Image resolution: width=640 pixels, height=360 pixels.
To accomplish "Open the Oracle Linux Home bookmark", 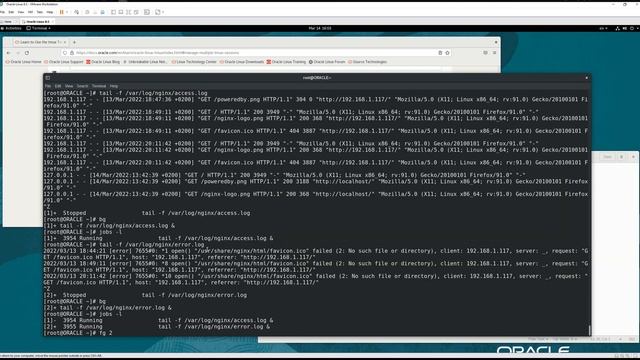I will [23, 62].
